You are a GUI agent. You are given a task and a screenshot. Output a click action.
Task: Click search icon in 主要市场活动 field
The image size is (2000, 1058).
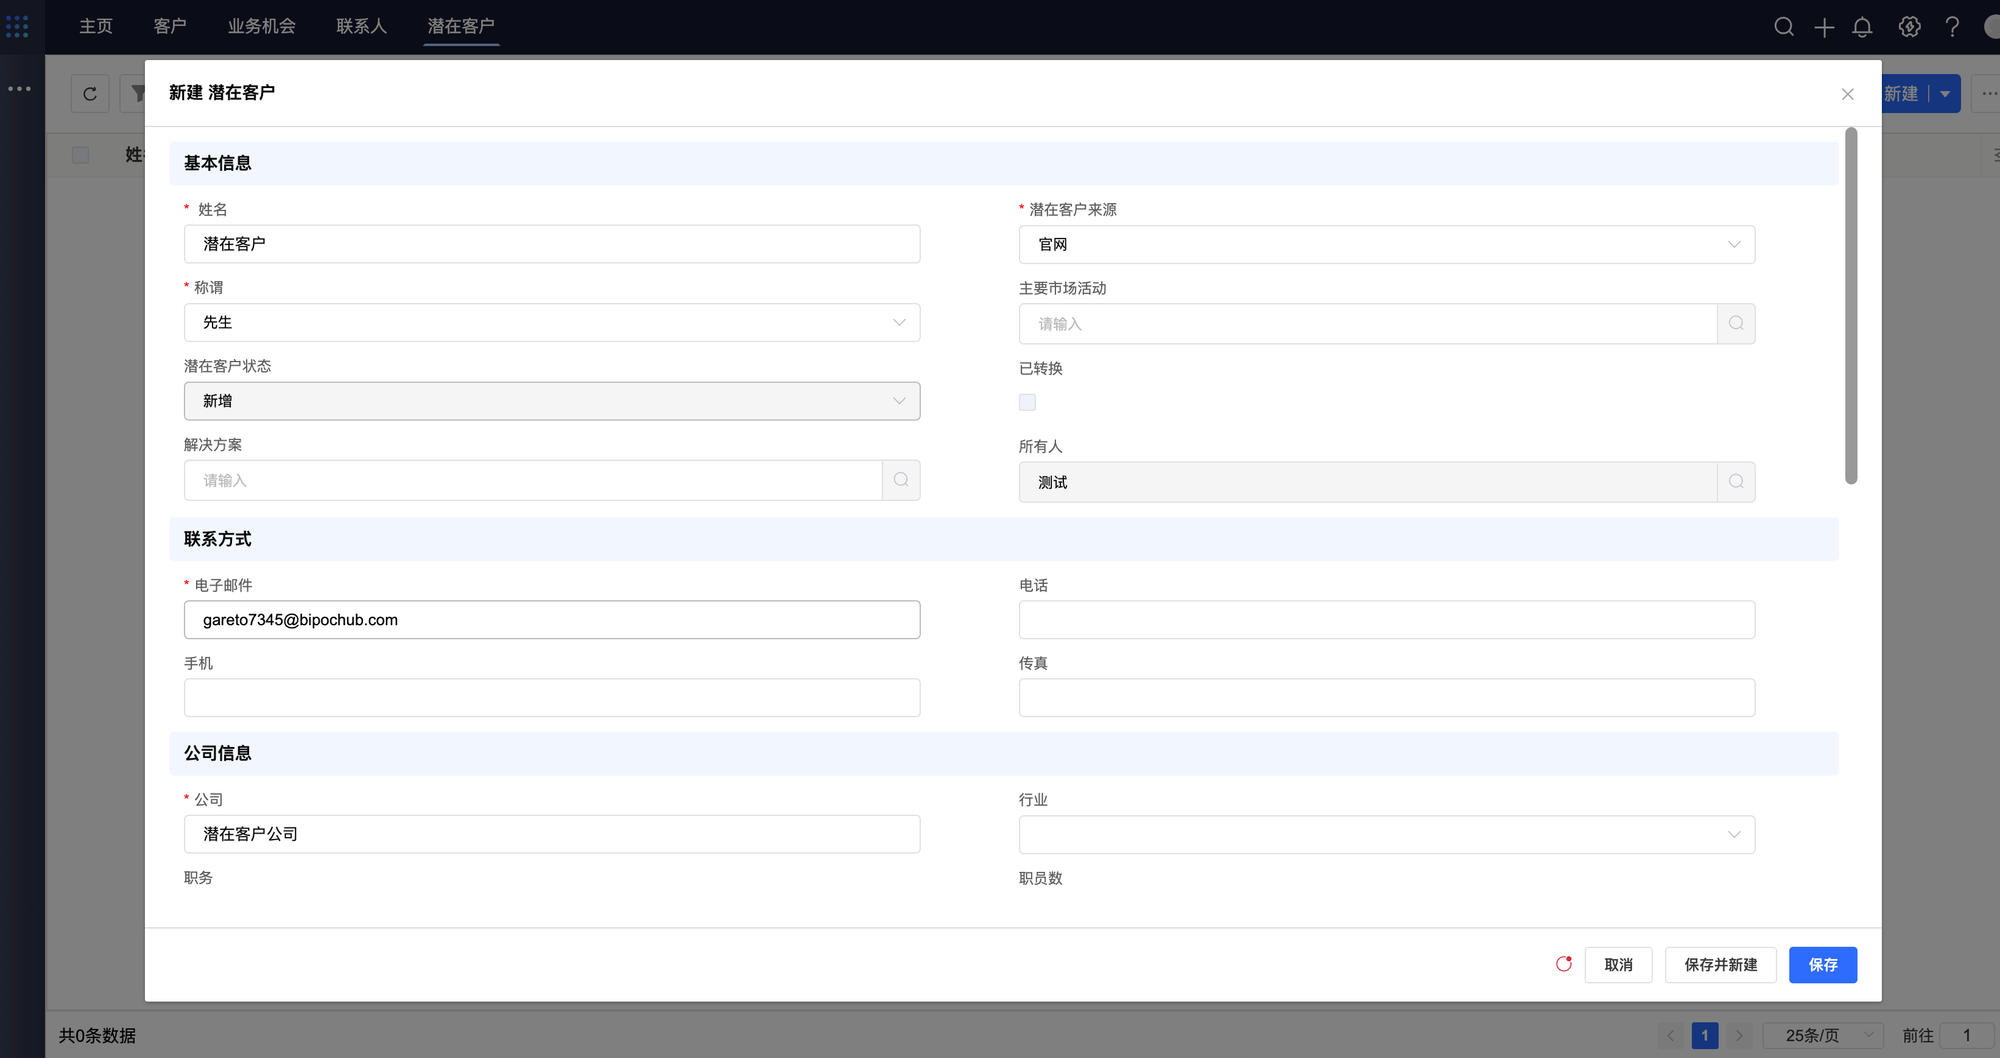coord(1736,324)
